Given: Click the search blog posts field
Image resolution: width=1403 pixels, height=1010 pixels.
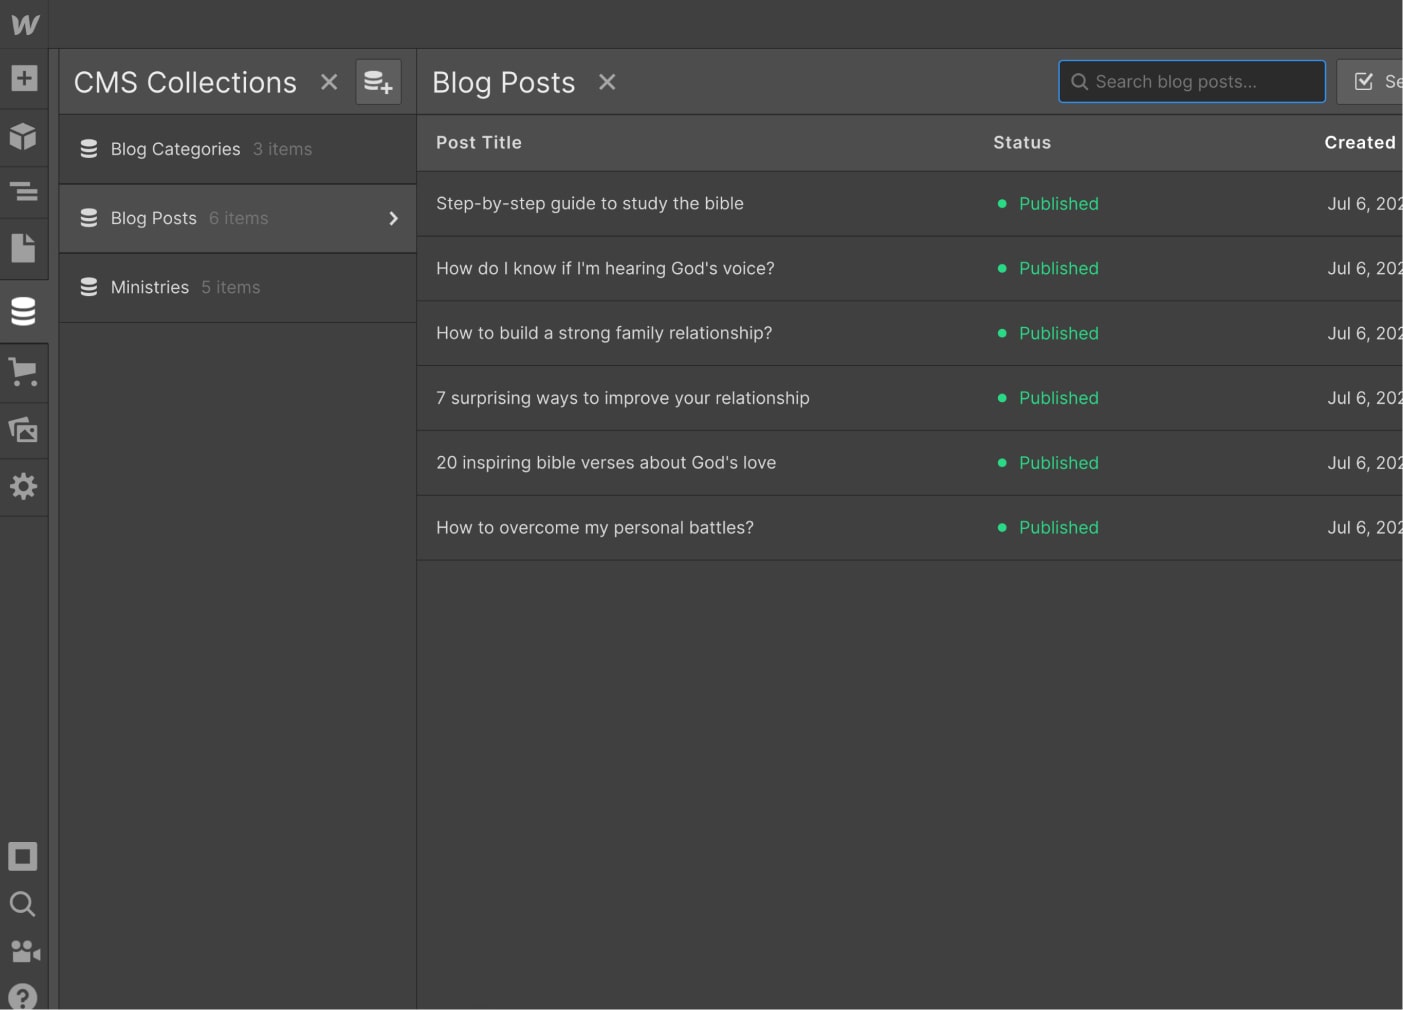Looking at the screenshot, I should [x=1191, y=81].
